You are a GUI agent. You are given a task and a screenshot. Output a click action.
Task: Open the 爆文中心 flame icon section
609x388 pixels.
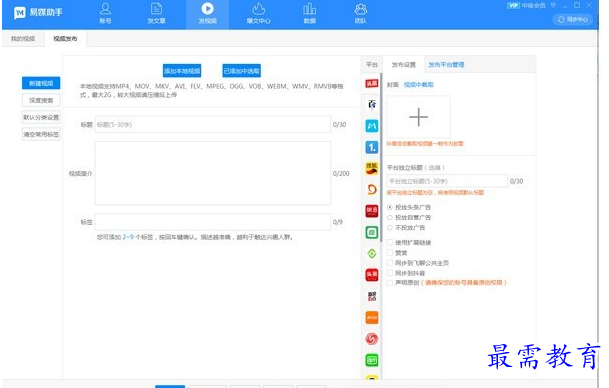tap(259, 13)
